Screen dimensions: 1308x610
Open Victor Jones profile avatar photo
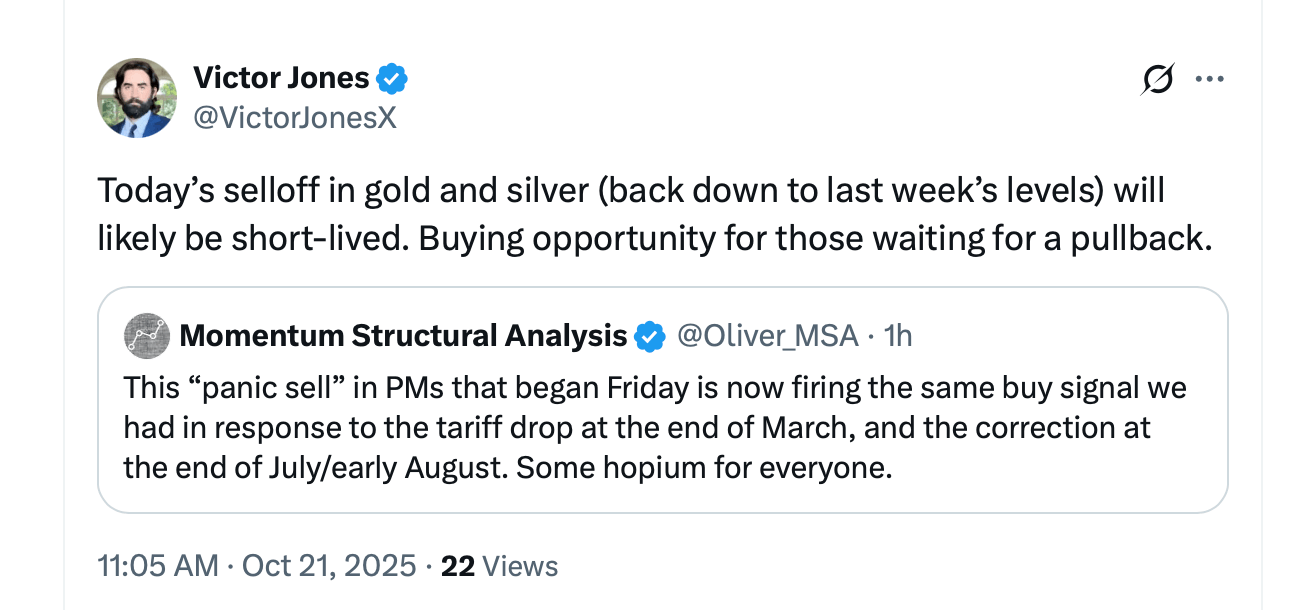click(x=136, y=98)
